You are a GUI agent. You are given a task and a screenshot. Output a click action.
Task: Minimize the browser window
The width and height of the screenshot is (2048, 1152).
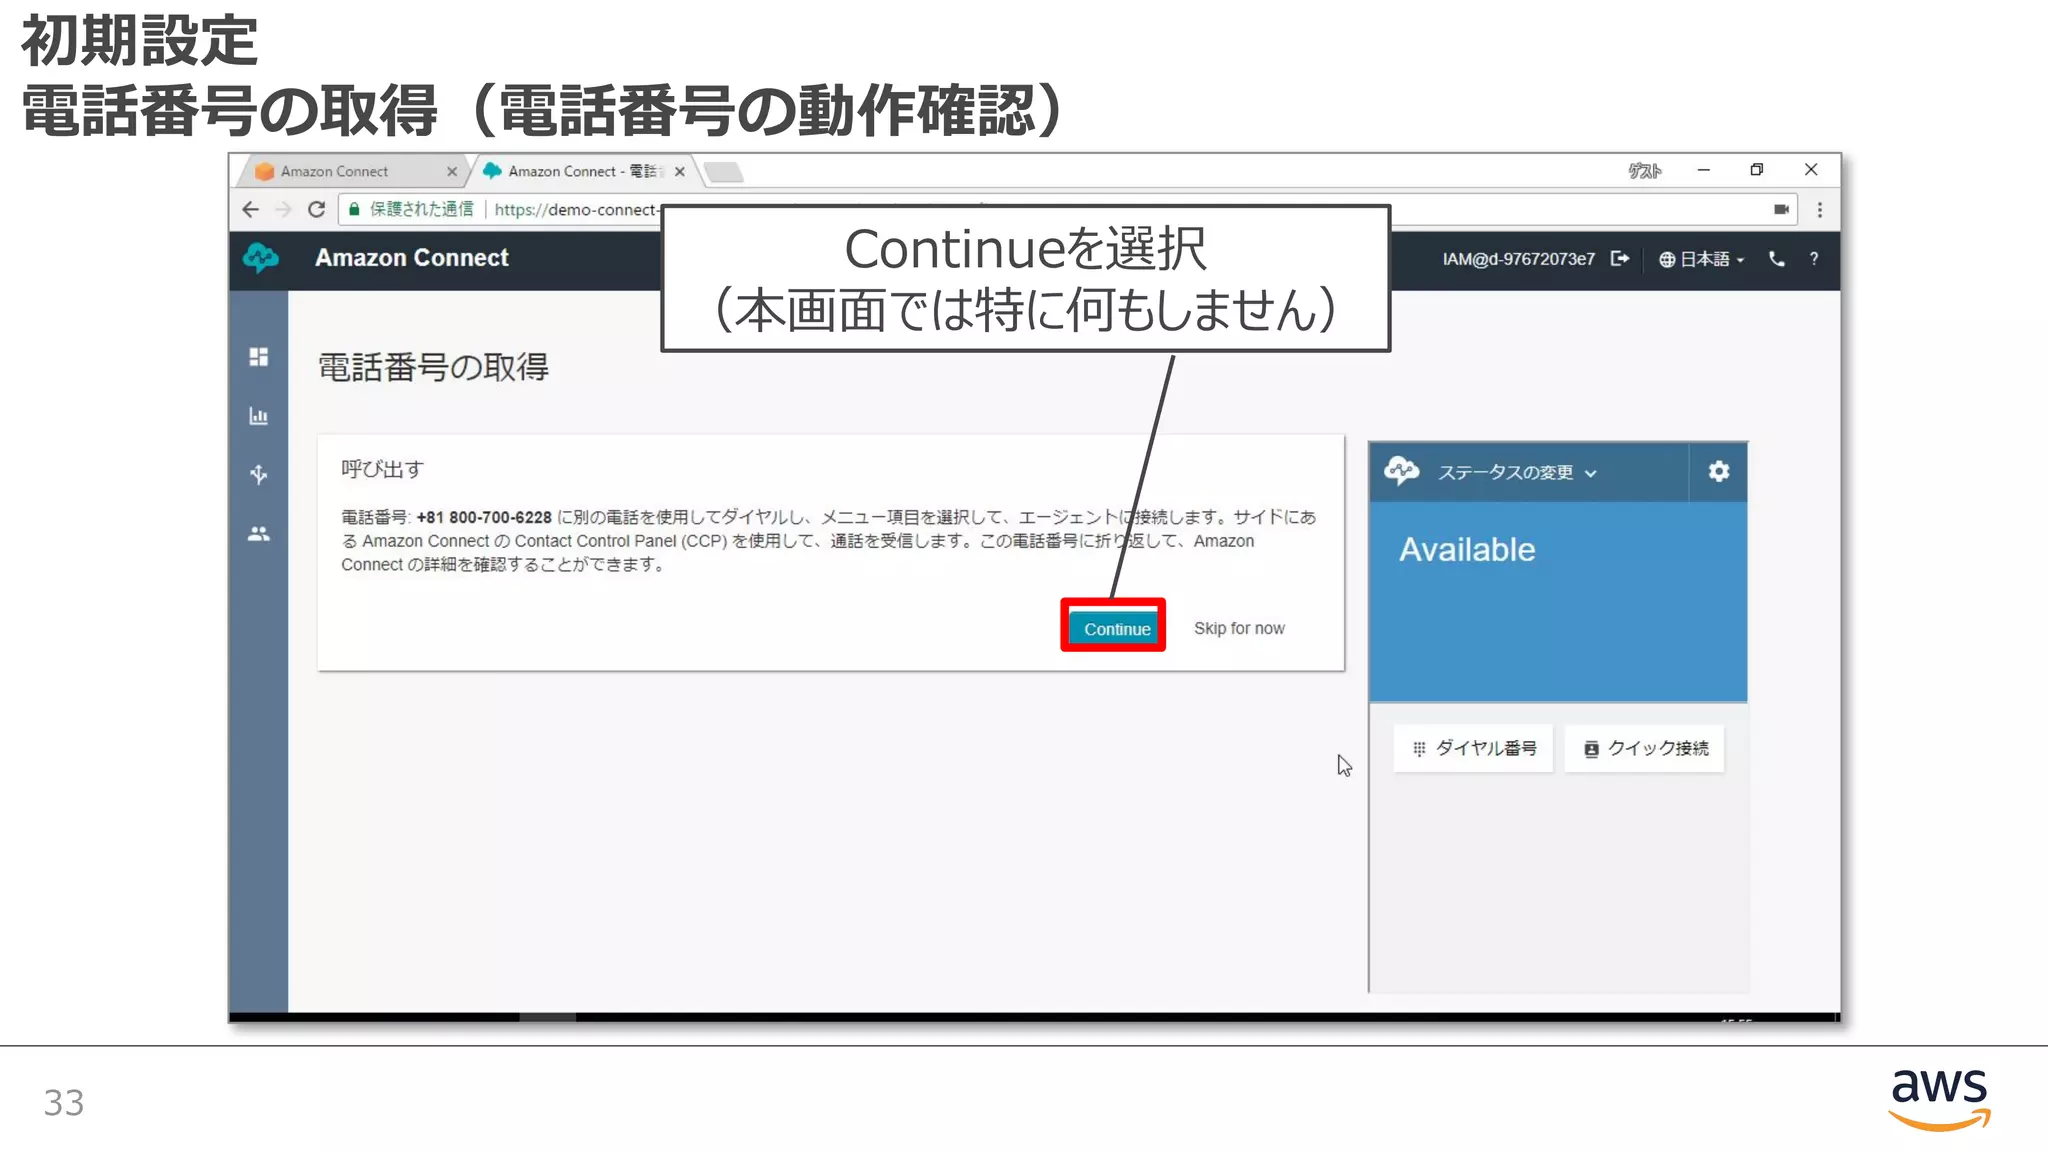(1703, 170)
